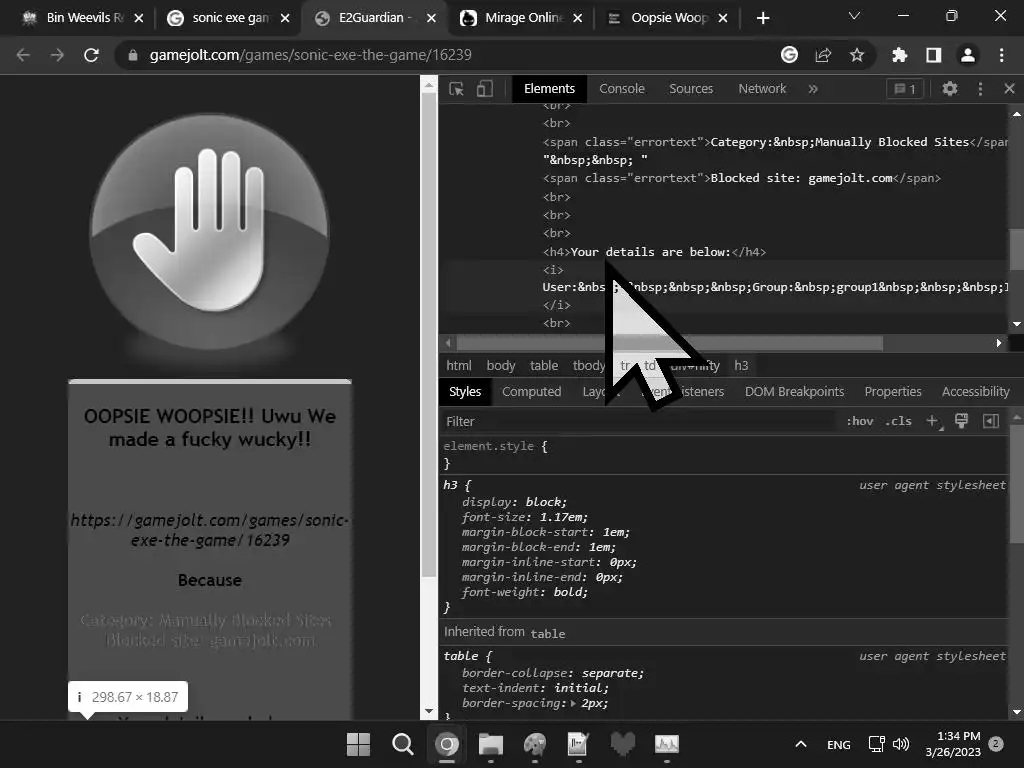Open Windows taskbar search
Image resolution: width=1024 pixels, height=768 pixels.
coord(402,744)
